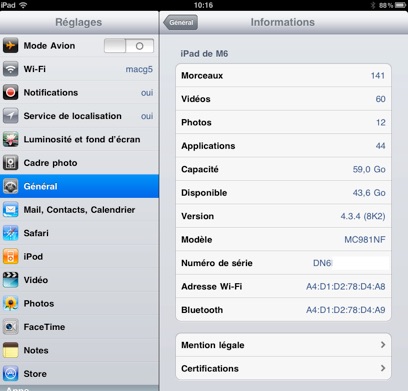The height and width of the screenshot is (391, 408).
Task: Tap the battery indicator in status bar
Action: 400,5
